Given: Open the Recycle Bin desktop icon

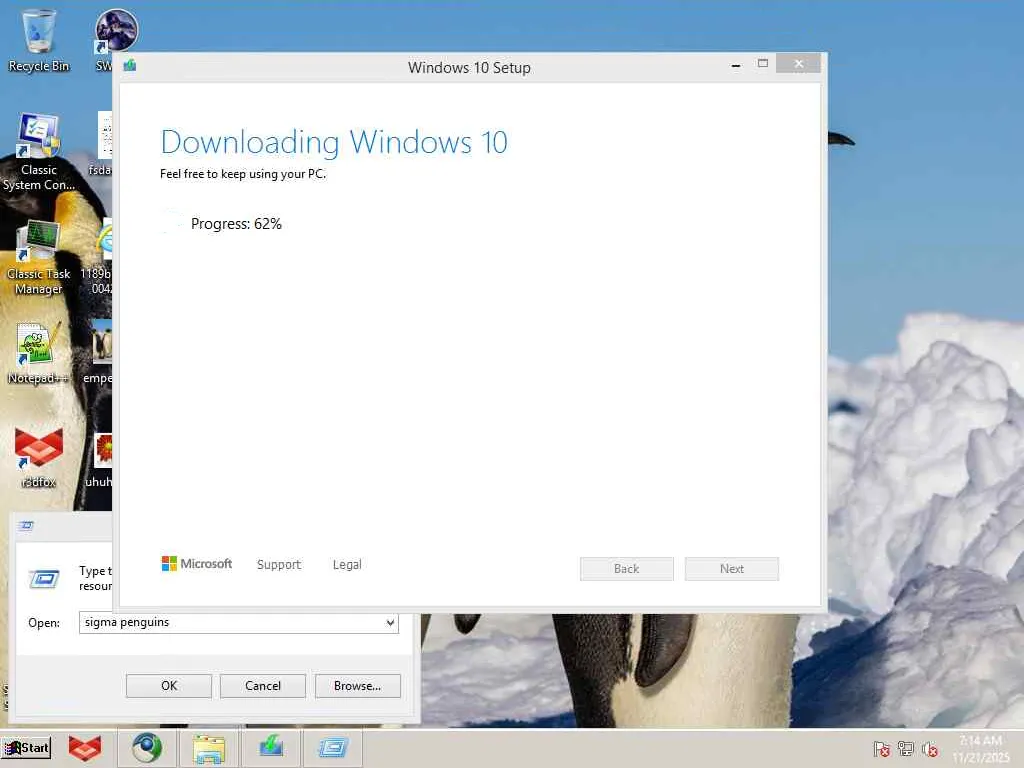Looking at the screenshot, I should tap(39, 40).
